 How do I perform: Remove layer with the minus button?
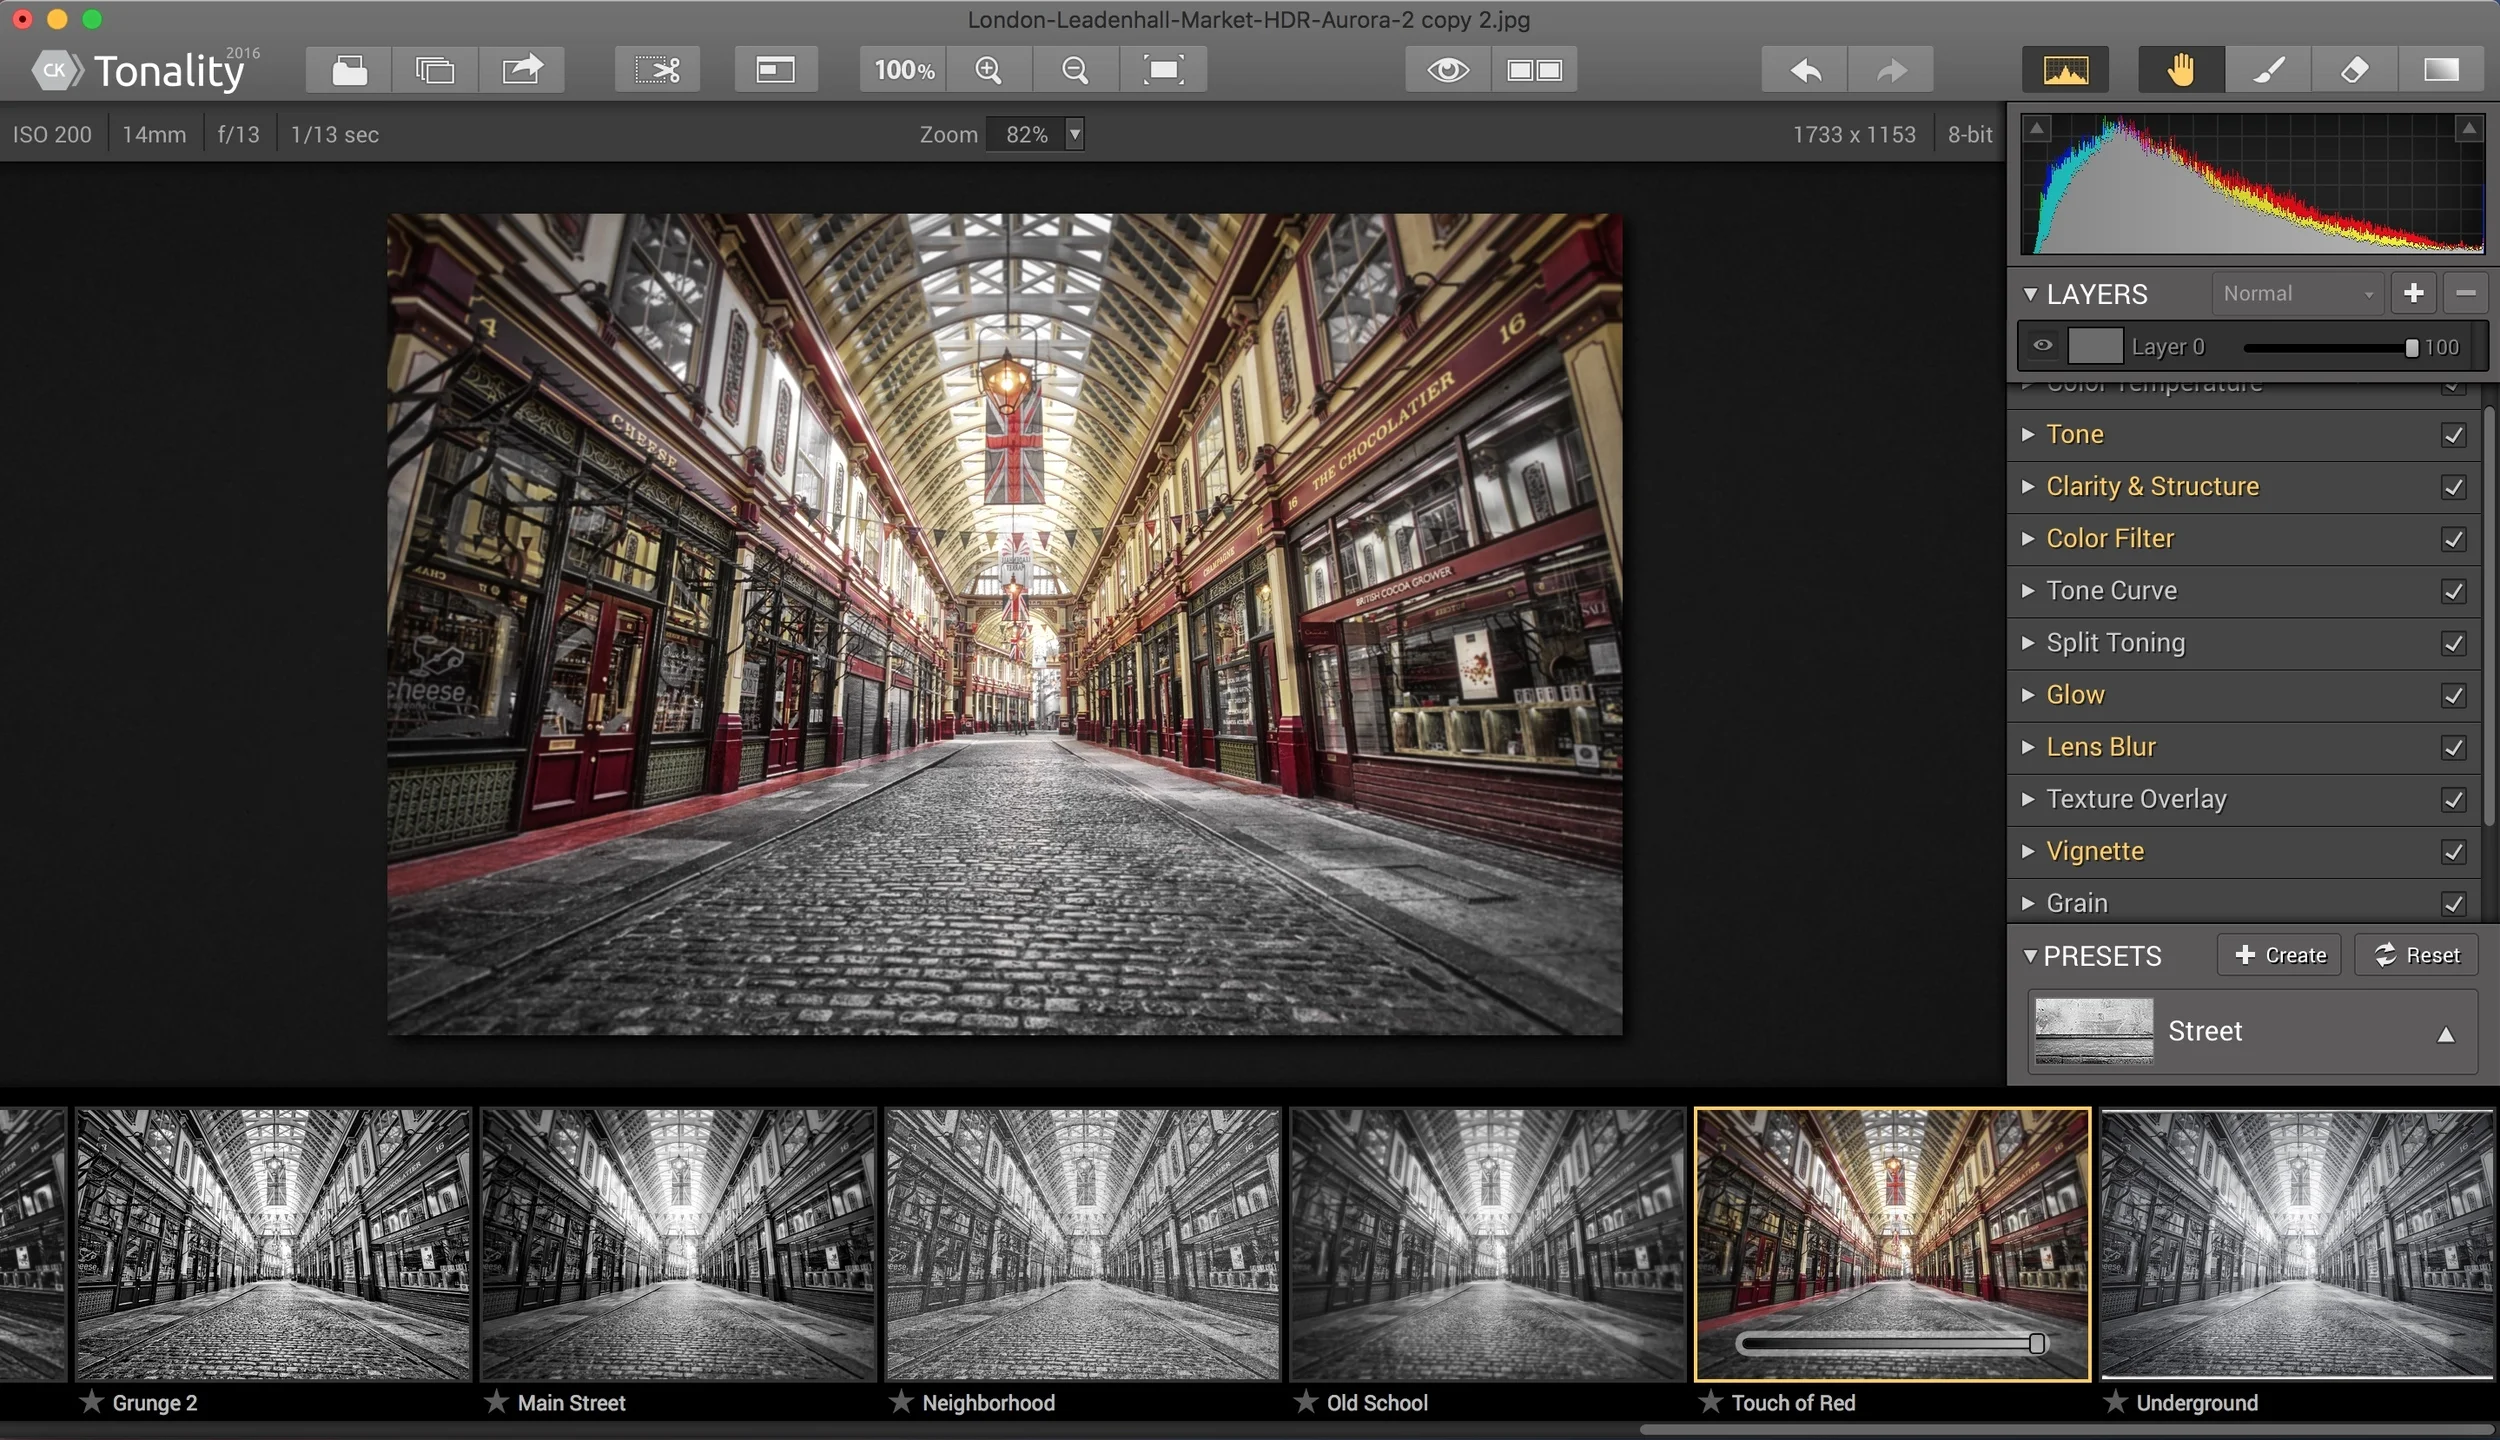[2465, 293]
